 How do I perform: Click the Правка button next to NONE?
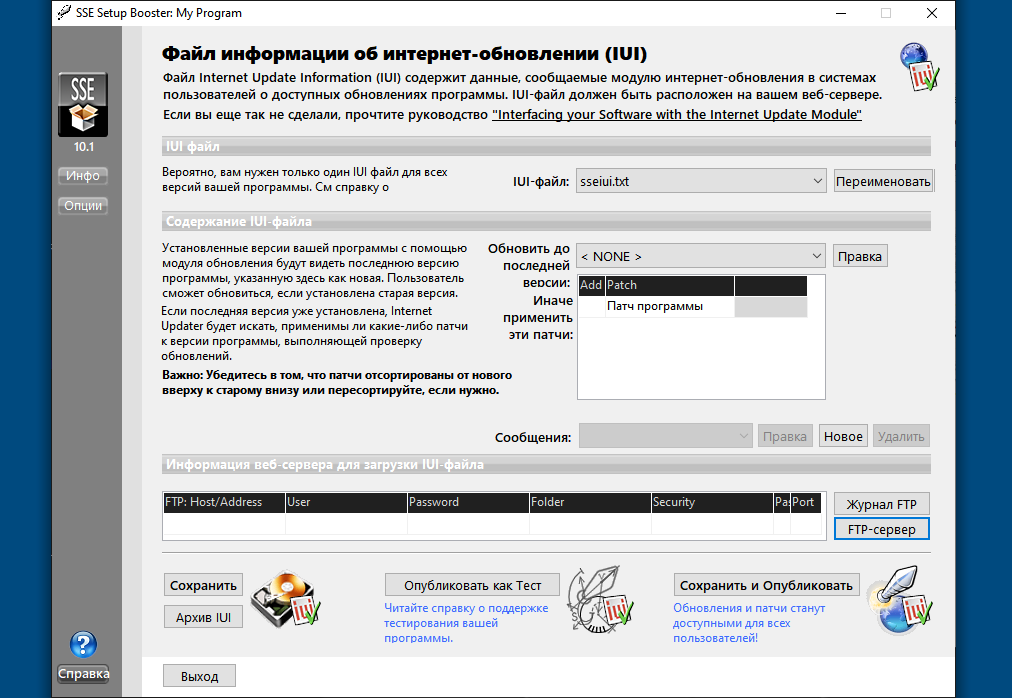coord(860,256)
